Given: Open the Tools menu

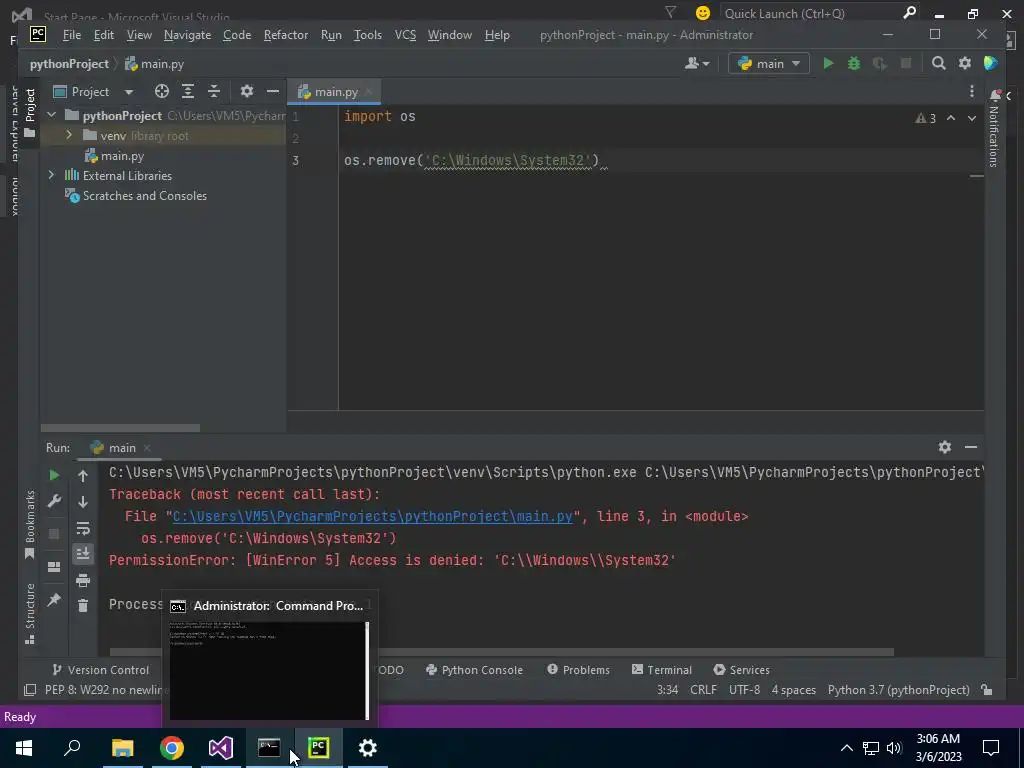Looking at the screenshot, I should 368,35.
